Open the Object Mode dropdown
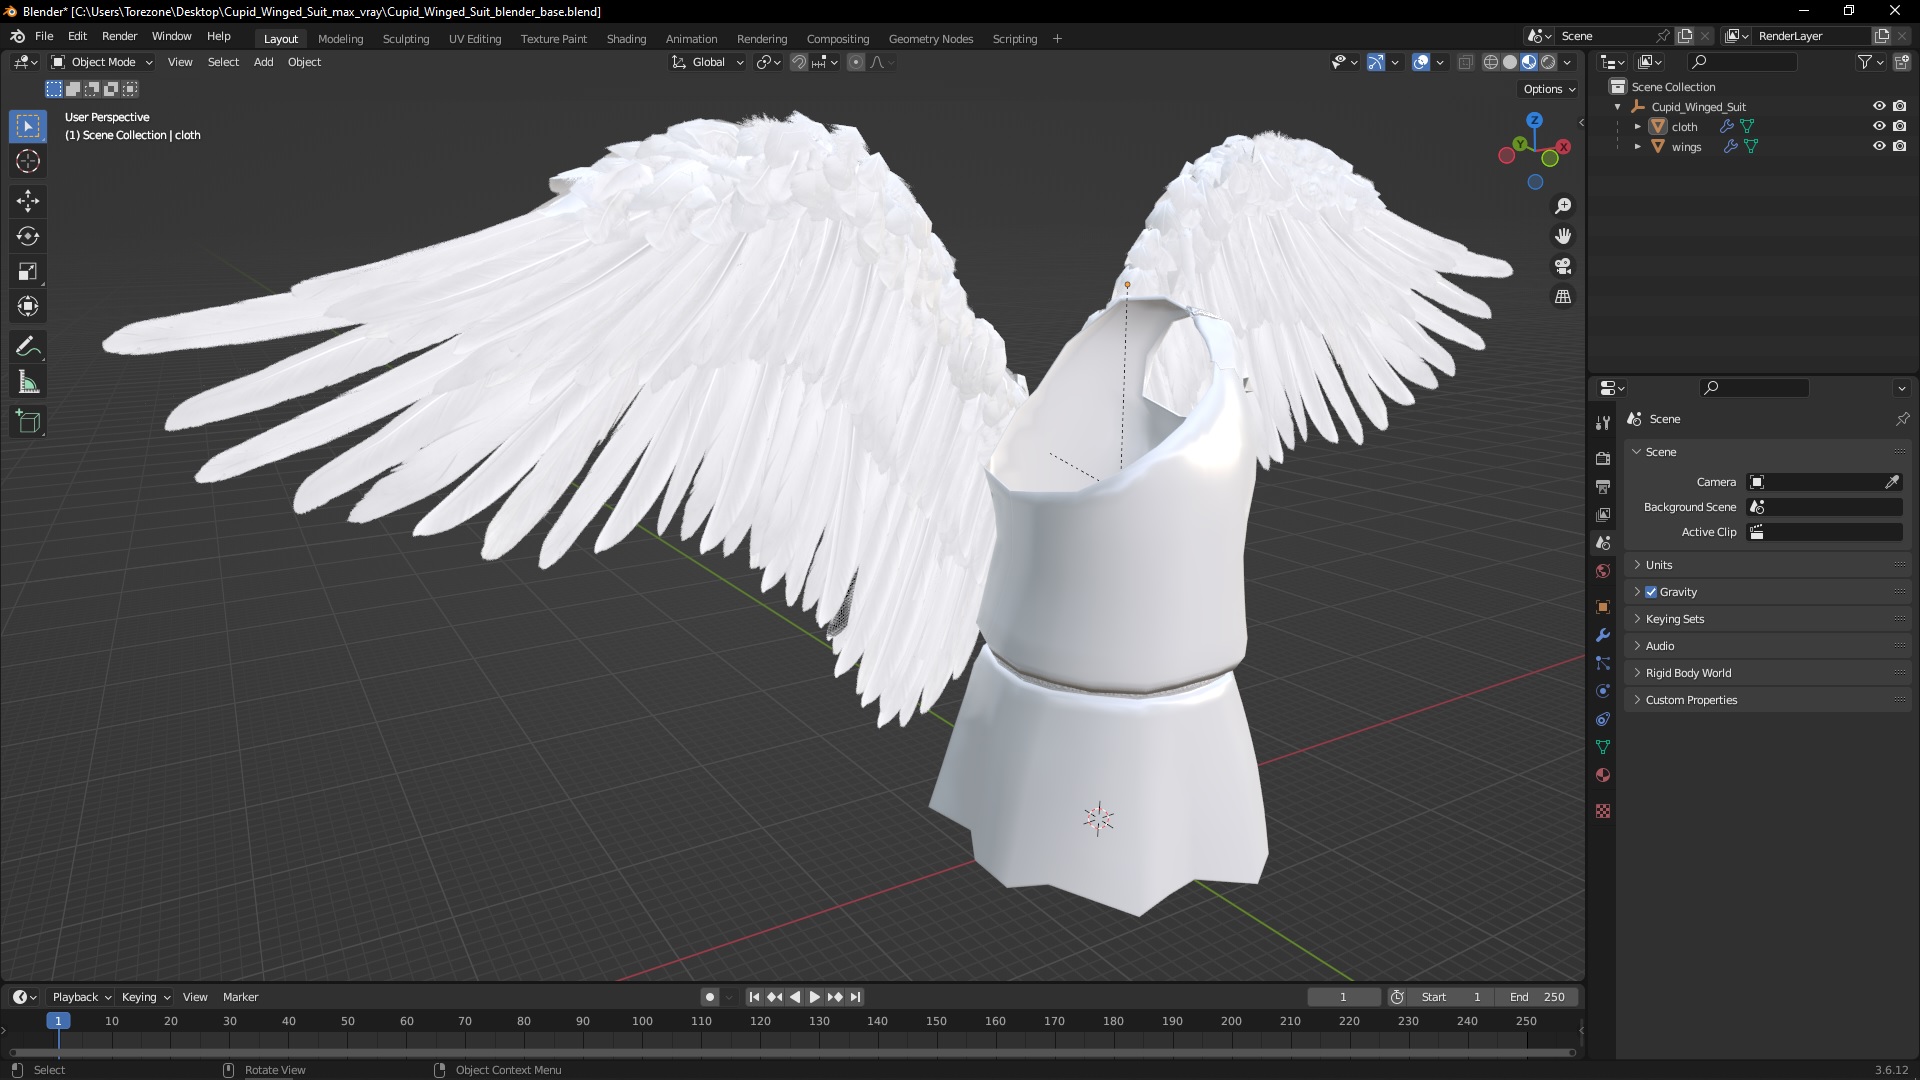The width and height of the screenshot is (1920, 1080). click(102, 62)
